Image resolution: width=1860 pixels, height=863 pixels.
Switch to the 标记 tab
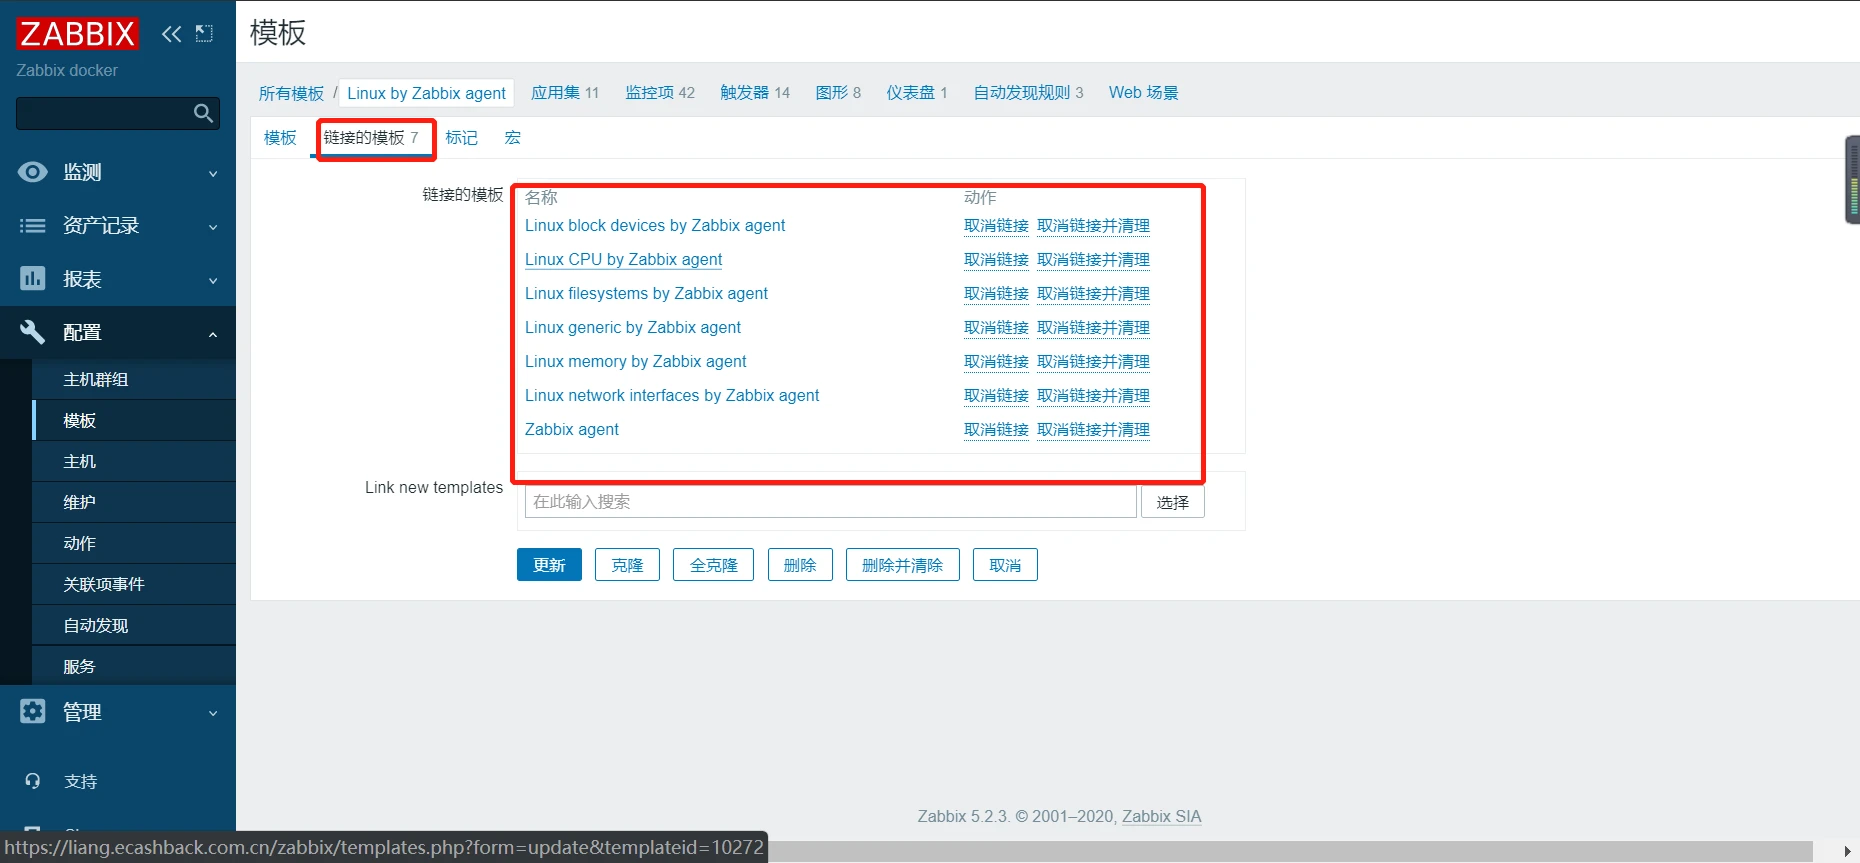[x=461, y=138]
